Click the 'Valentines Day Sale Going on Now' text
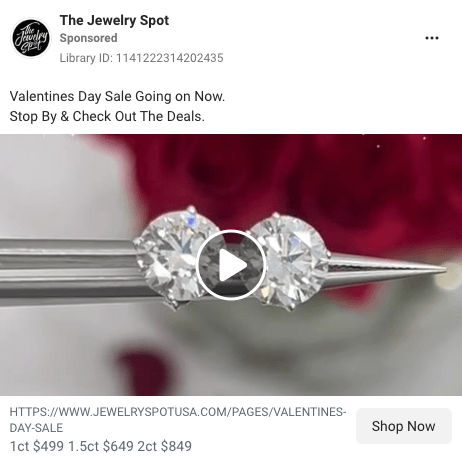Screen dimensions: 462x473 click(x=117, y=96)
